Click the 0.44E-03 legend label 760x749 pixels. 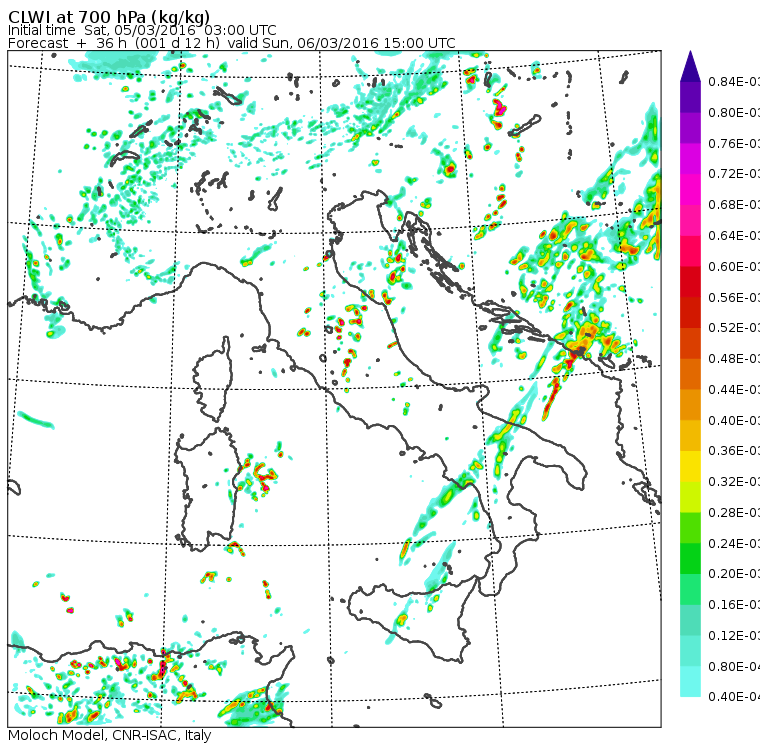pyautogui.click(x=734, y=390)
